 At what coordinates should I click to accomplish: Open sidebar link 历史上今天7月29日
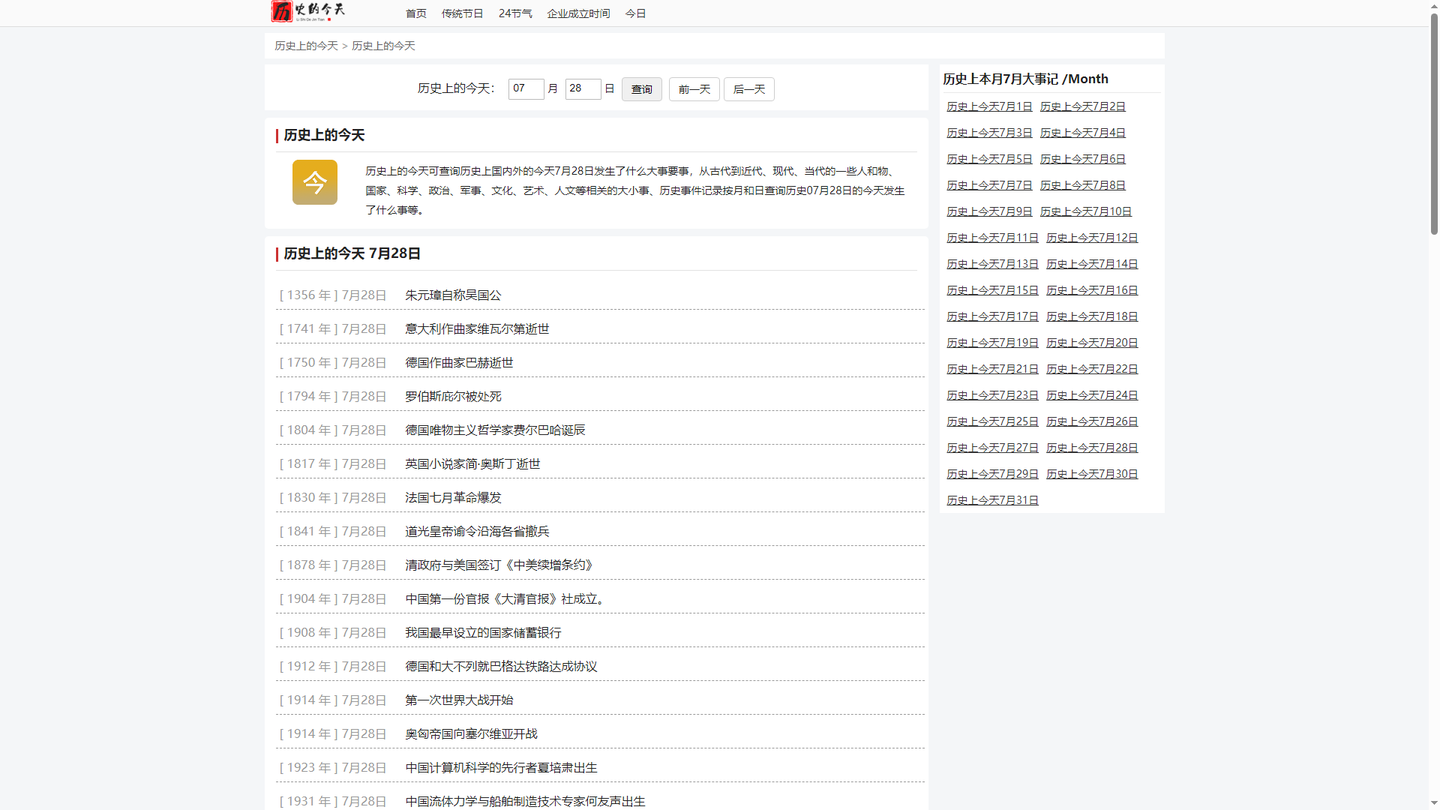coord(992,474)
